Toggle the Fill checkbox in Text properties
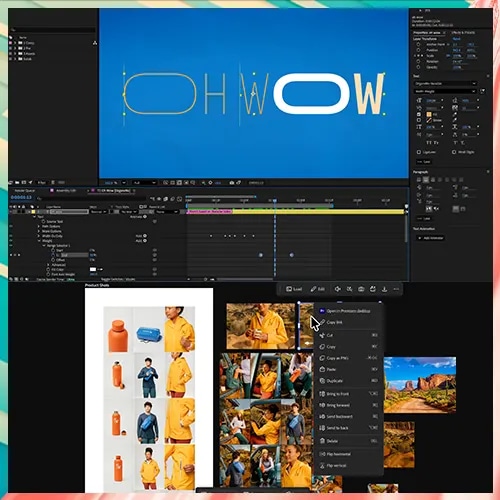Image resolution: width=500 pixels, height=500 pixels. 419,114
